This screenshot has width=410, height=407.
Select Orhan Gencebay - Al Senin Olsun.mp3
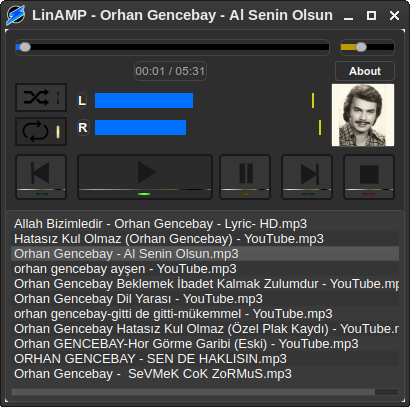205,254
